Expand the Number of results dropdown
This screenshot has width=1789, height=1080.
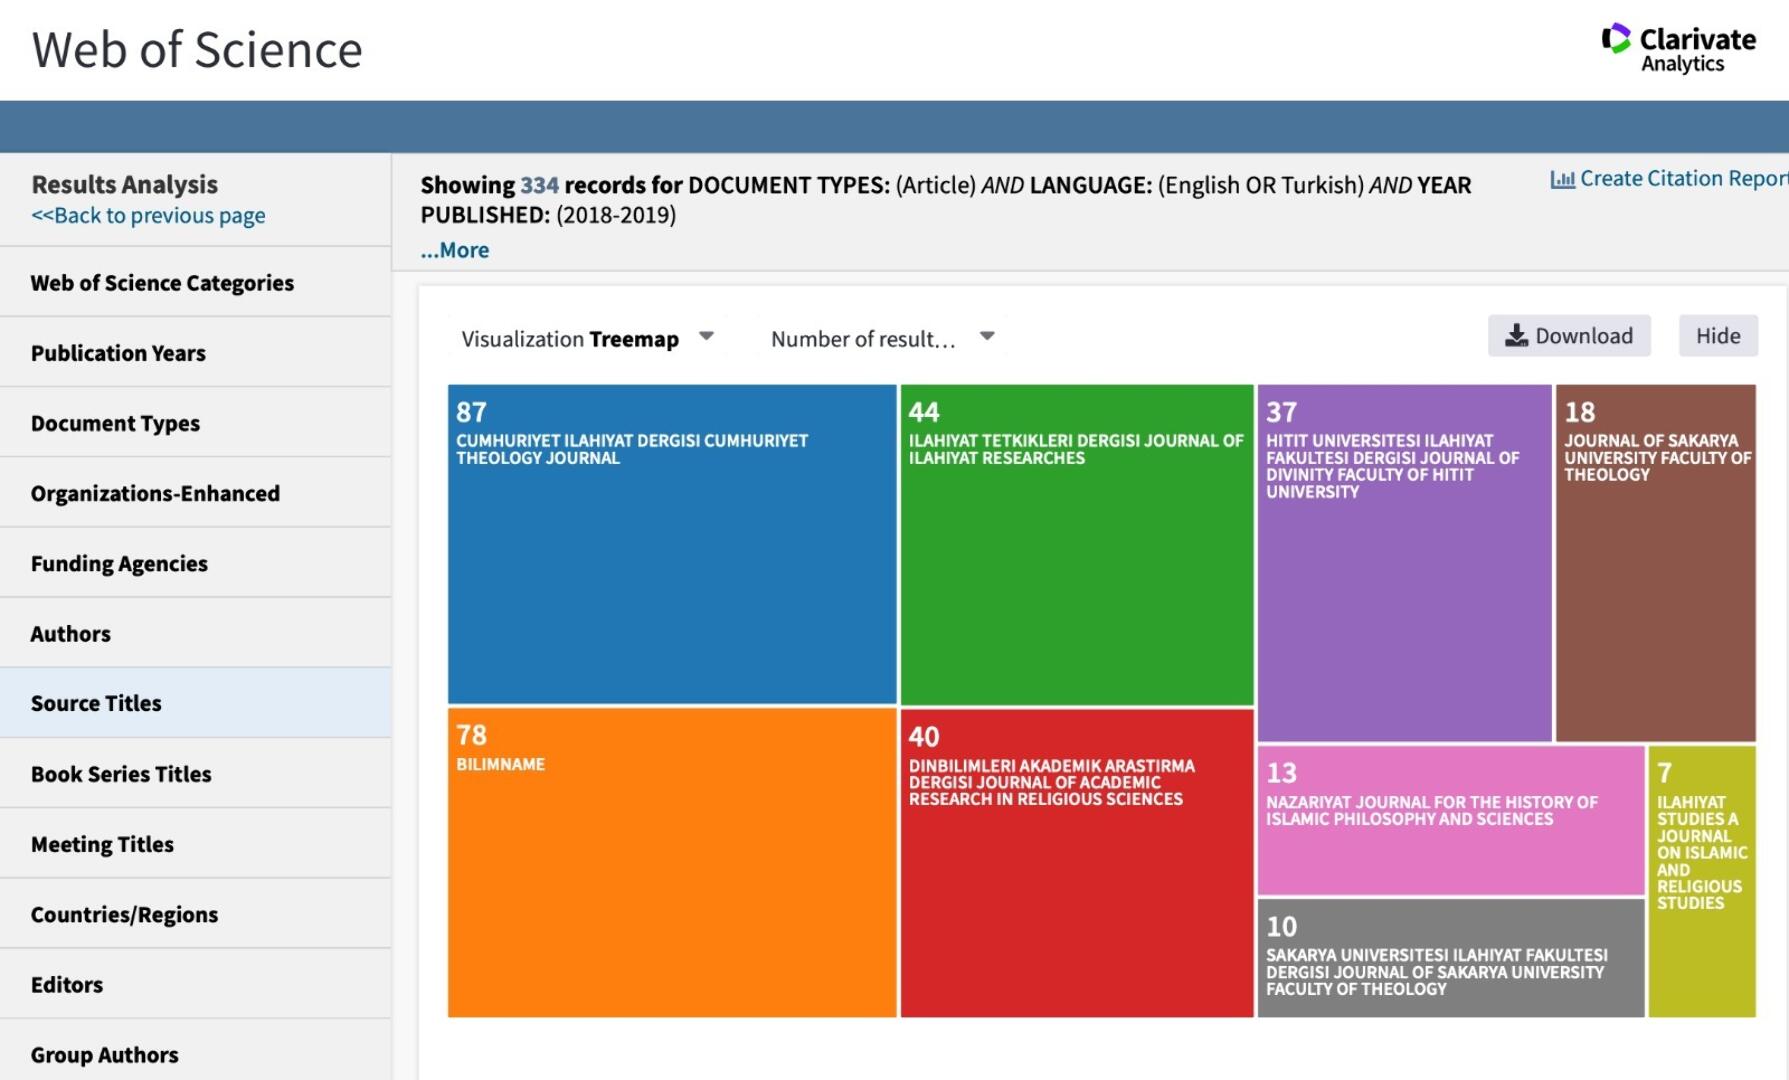(882, 339)
